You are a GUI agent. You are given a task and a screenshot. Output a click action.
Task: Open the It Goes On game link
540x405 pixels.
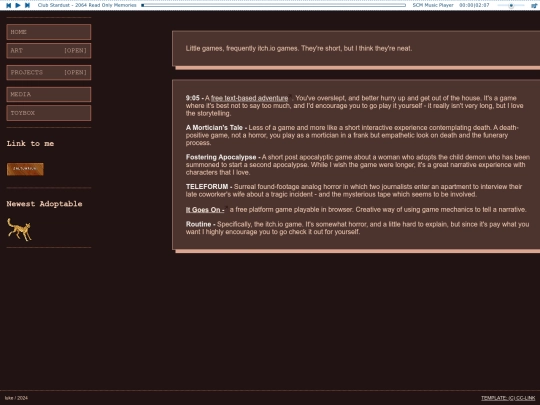205,210
